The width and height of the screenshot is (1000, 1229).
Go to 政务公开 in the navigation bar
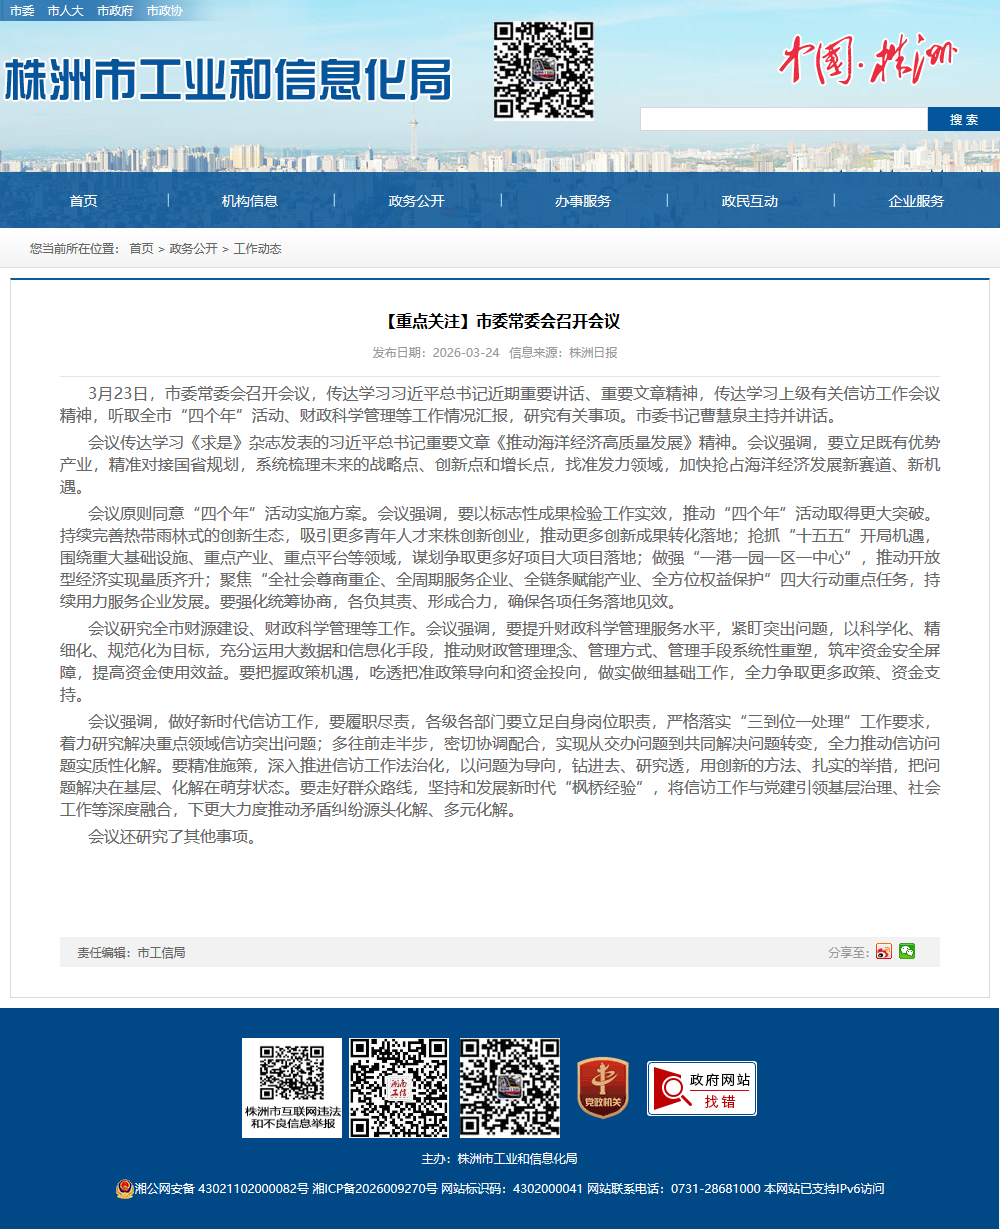pos(416,201)
